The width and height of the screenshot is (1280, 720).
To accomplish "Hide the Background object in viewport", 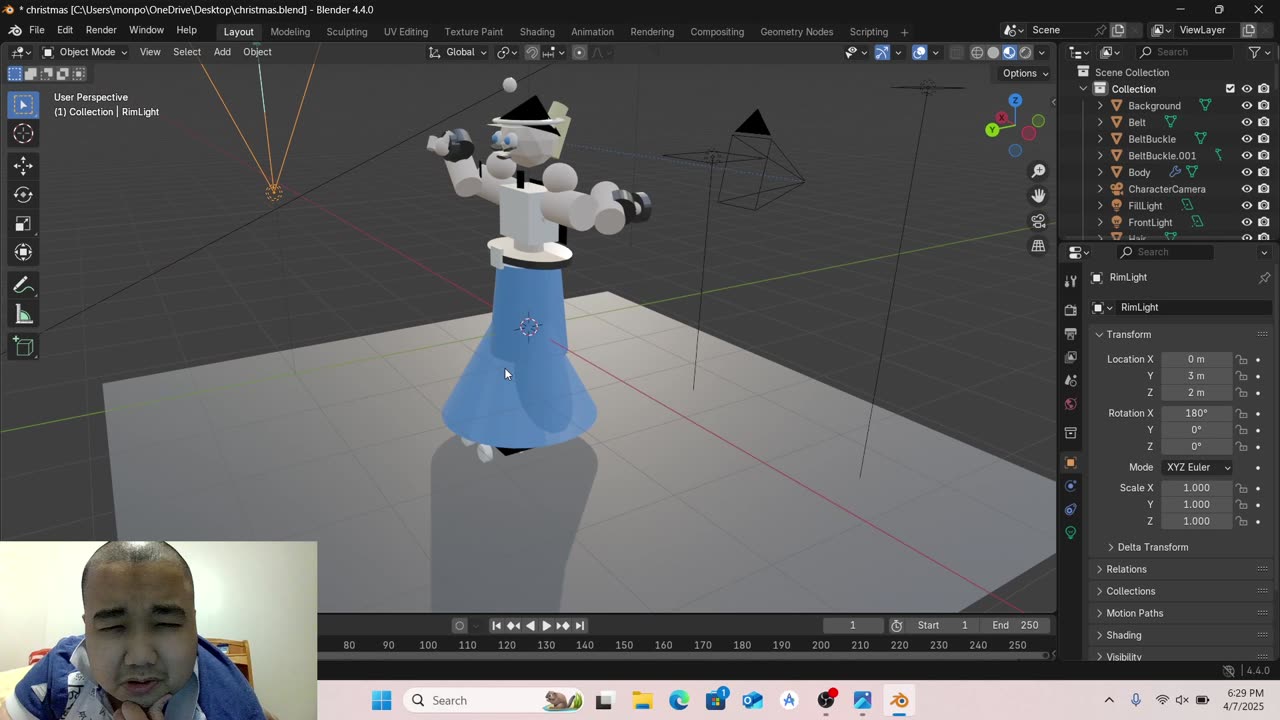I will (1247, 106).
